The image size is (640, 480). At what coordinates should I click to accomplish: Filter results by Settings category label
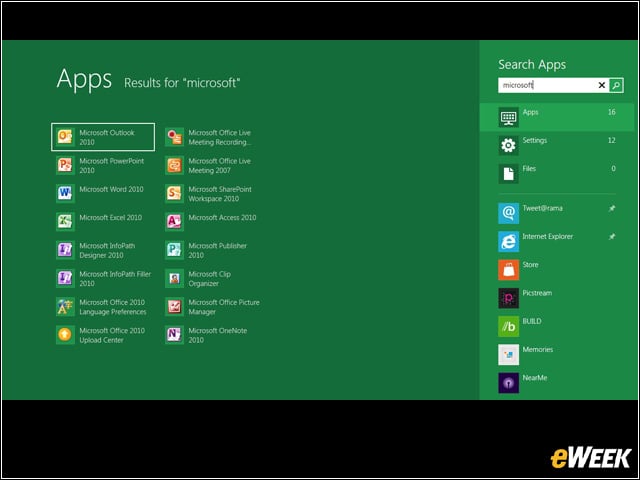tap(535, 140)
